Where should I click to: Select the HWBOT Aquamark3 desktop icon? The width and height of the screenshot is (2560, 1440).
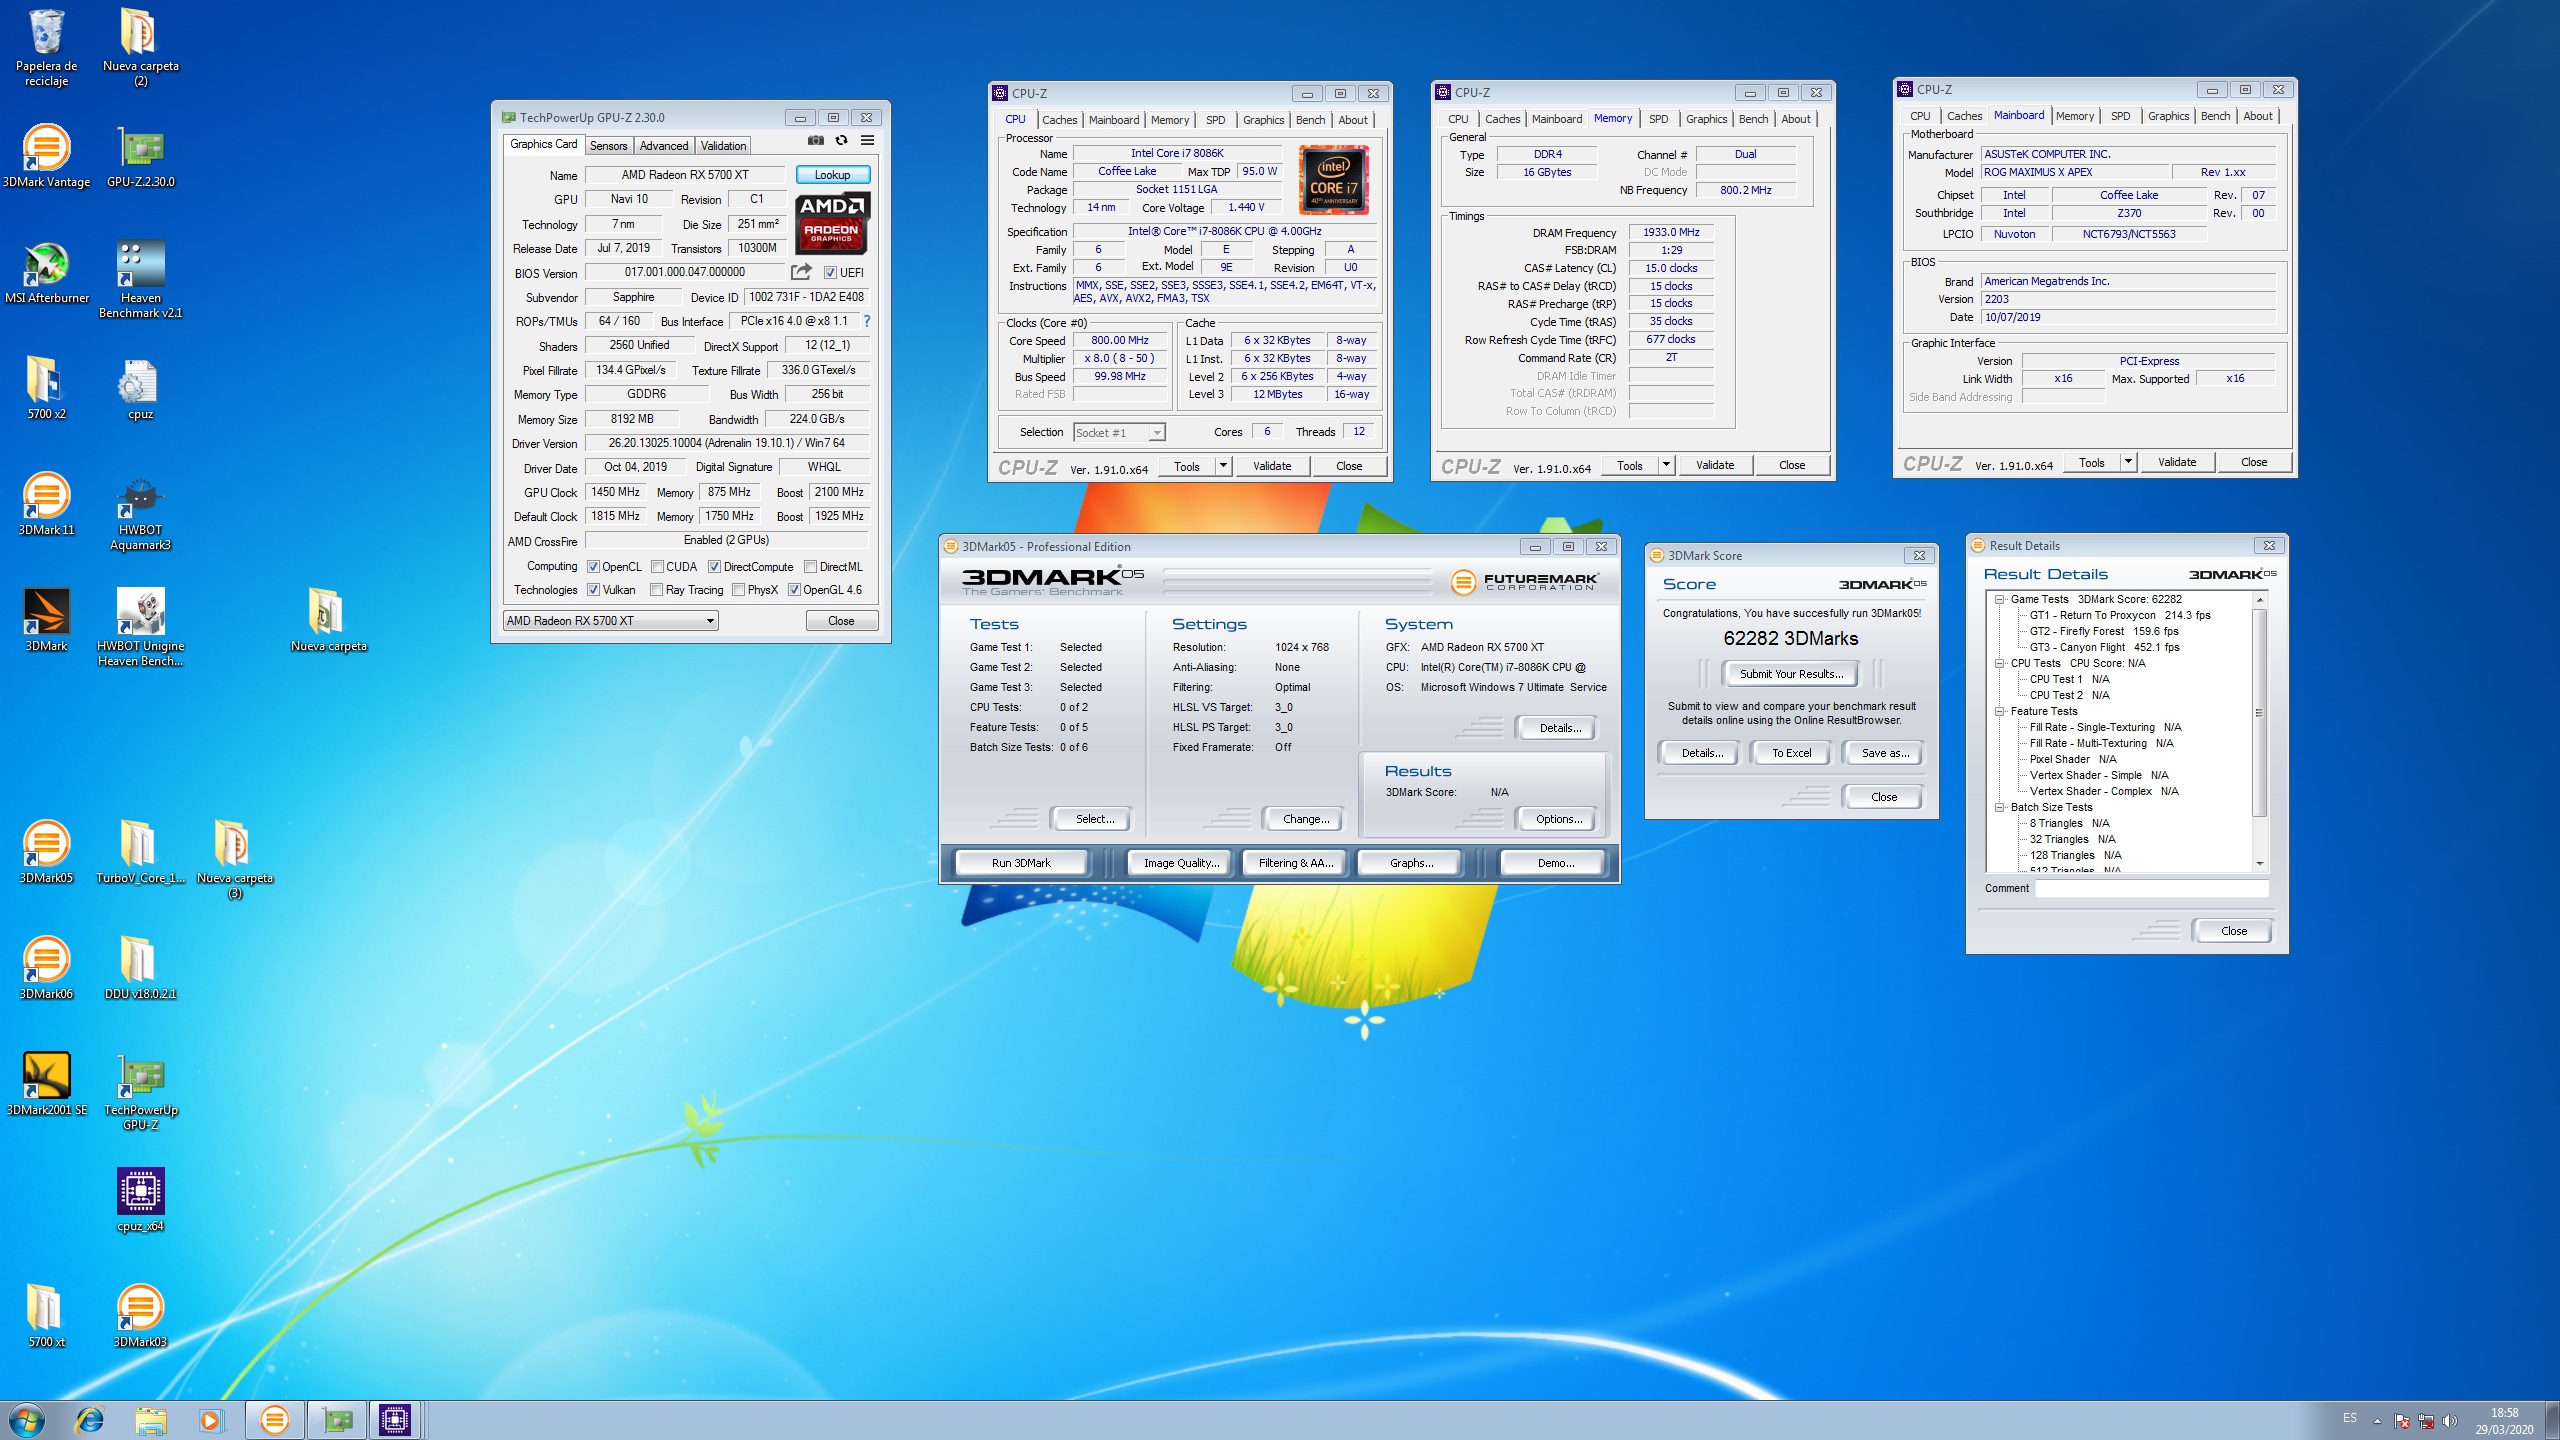tap(140, 512)
